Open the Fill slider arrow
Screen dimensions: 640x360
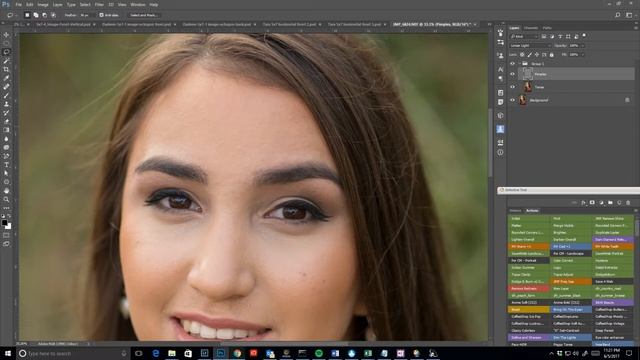click(x=583, y=54)
